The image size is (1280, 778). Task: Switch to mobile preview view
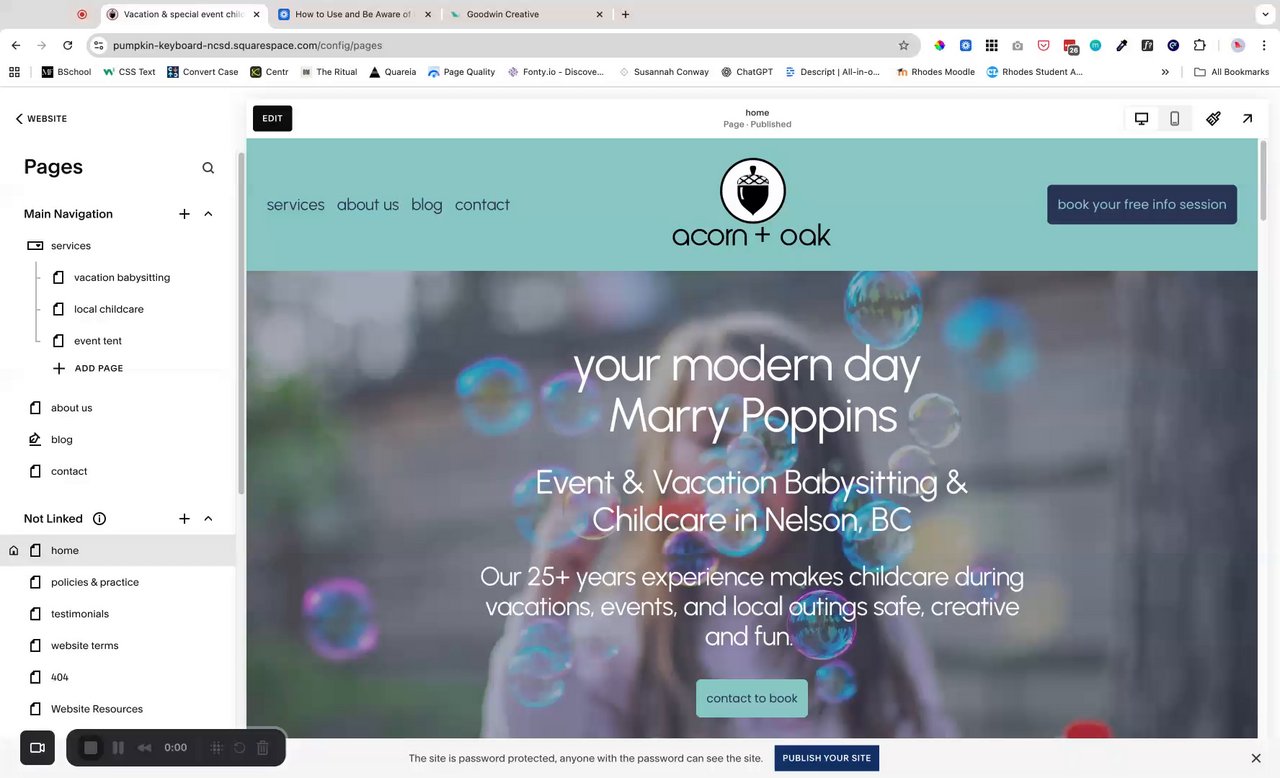click(x=1174, y=118)
